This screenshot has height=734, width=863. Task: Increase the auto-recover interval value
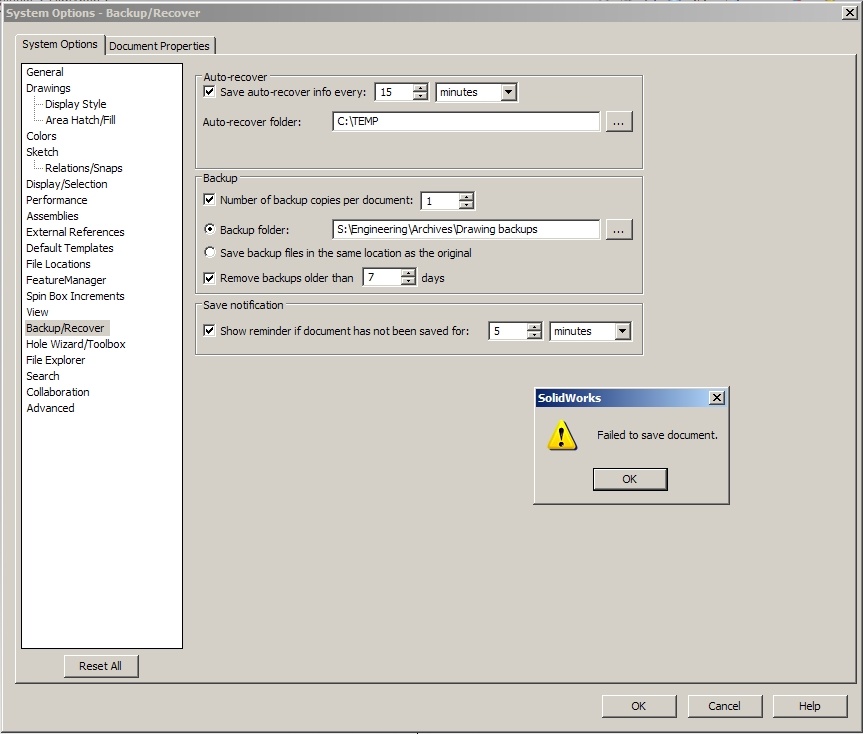point(420,88)
